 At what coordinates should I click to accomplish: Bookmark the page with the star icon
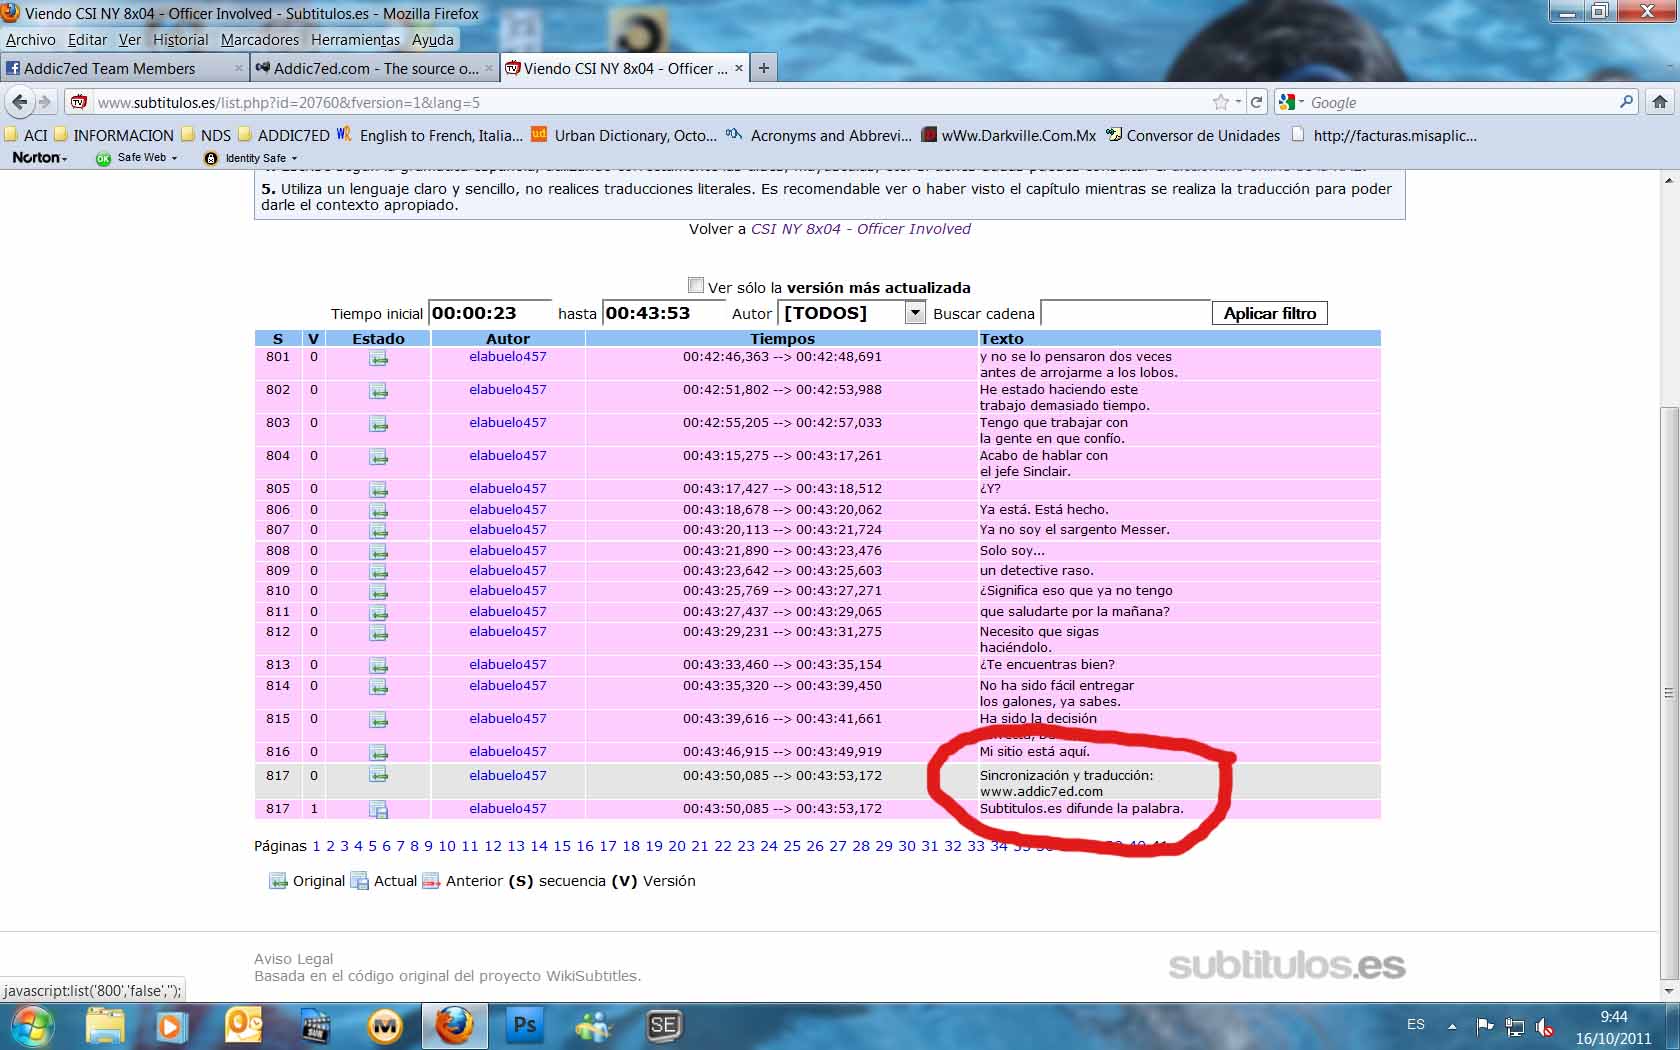(1220, 102)
